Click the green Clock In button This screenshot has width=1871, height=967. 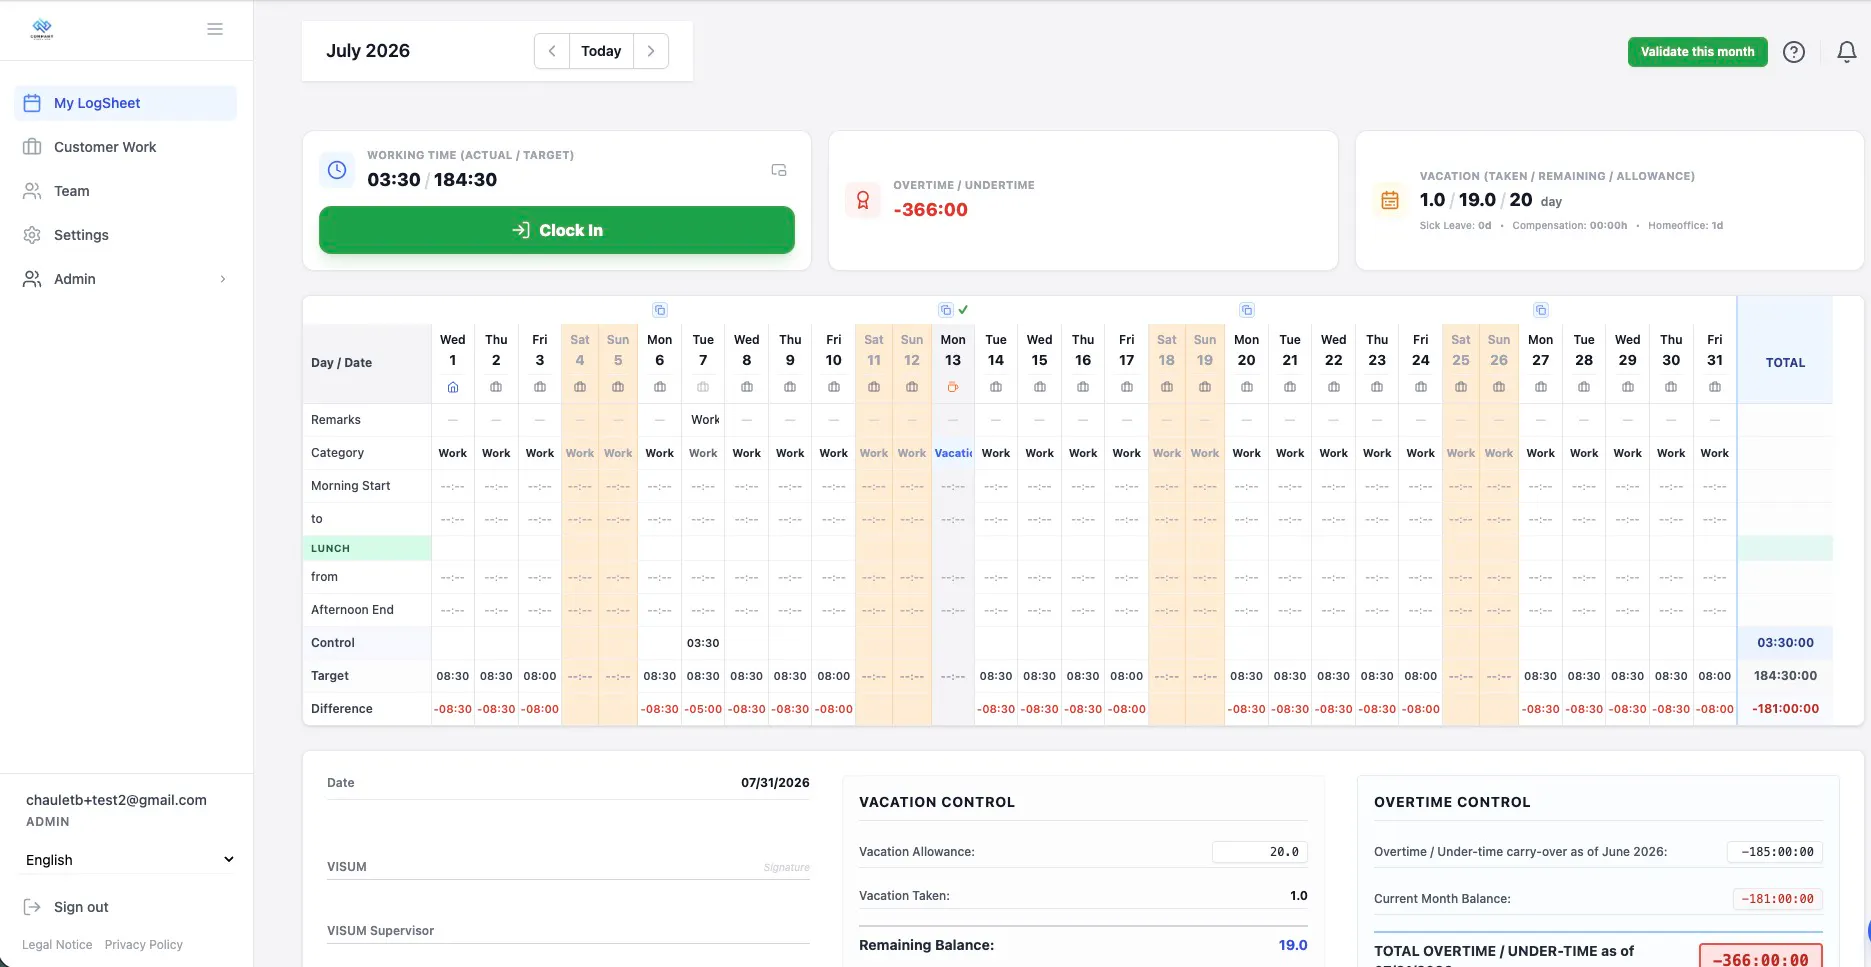click(557, 230)
